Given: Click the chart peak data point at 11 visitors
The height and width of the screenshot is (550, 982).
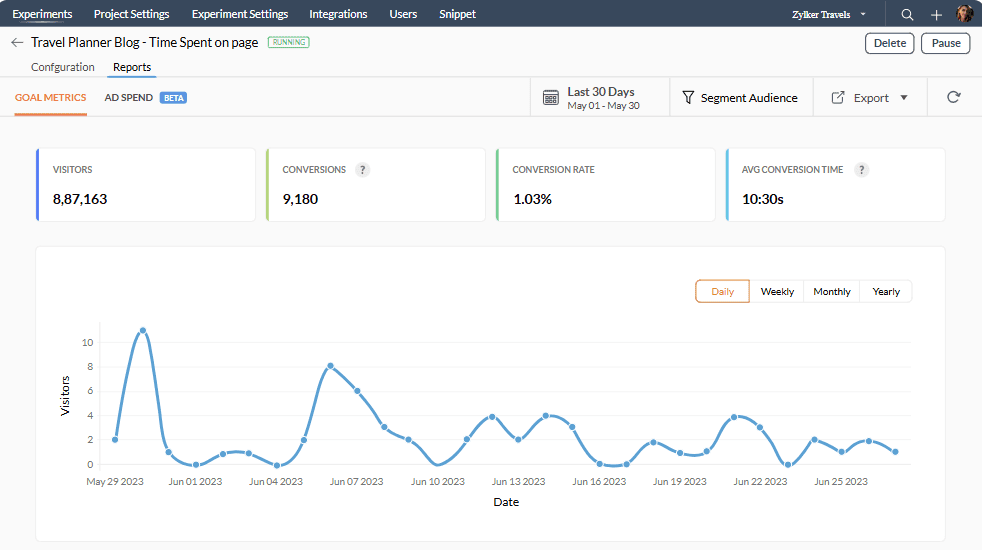Looking at the screenshot, I should click(x=143, y=330).
